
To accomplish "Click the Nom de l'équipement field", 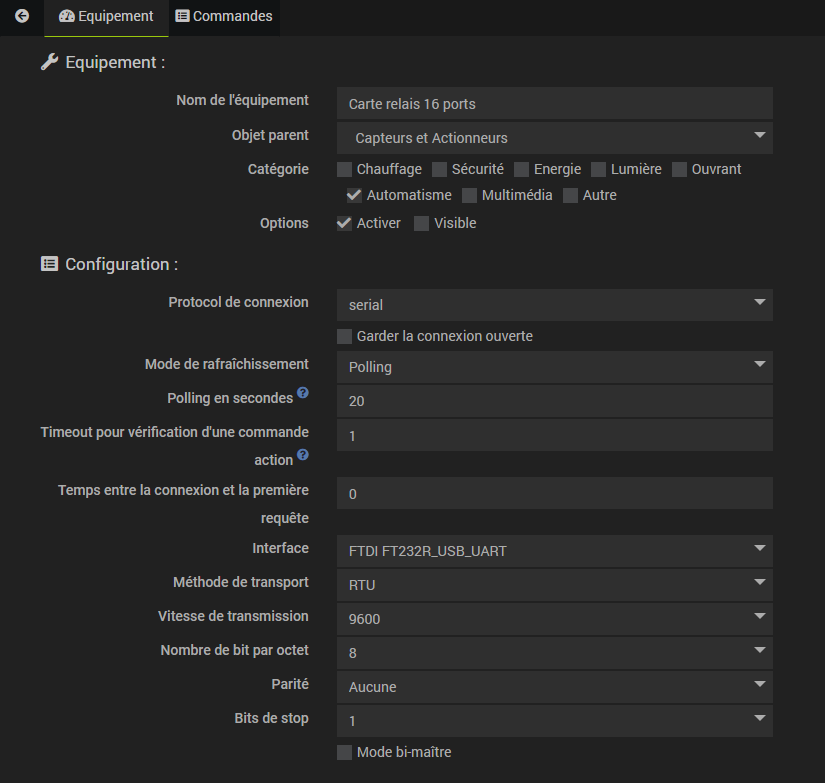I will tap(554, 104).
